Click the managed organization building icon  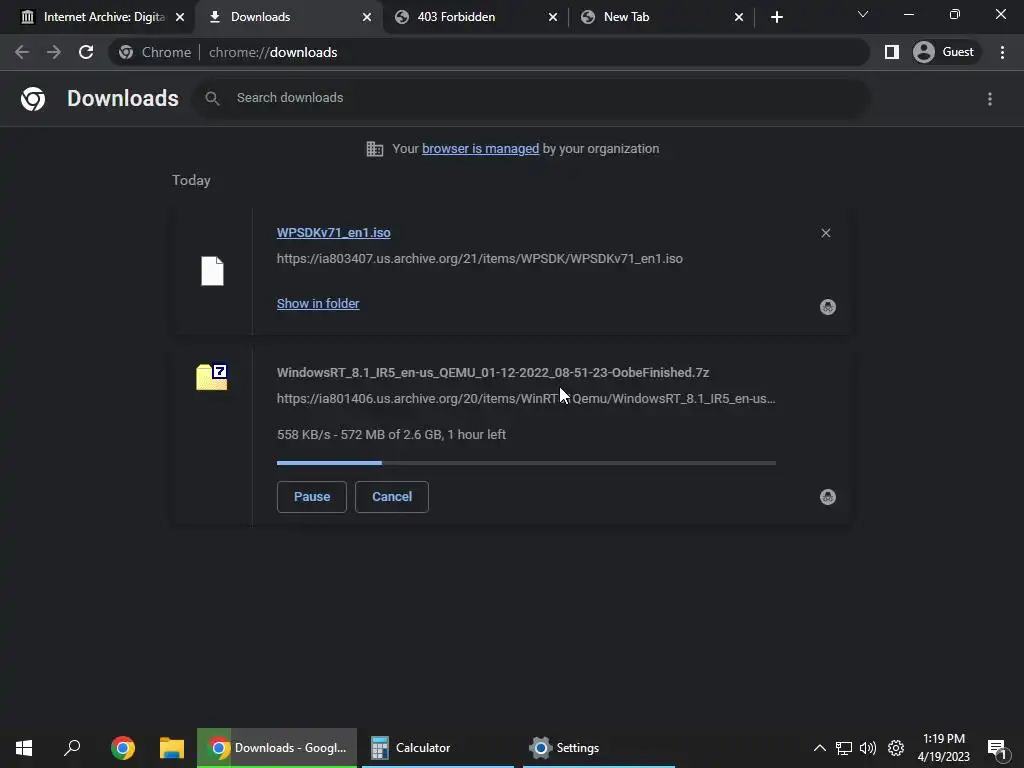[374, 149]
